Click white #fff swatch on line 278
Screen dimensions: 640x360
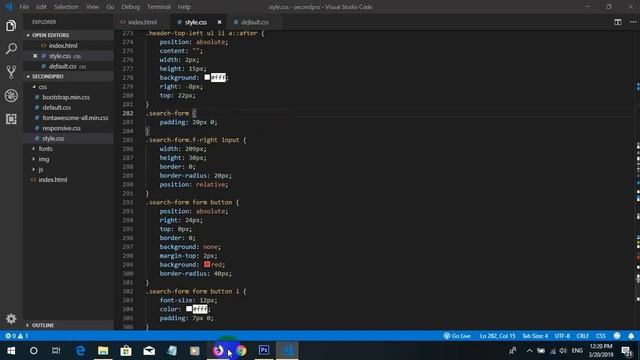(x=207, y=77)
